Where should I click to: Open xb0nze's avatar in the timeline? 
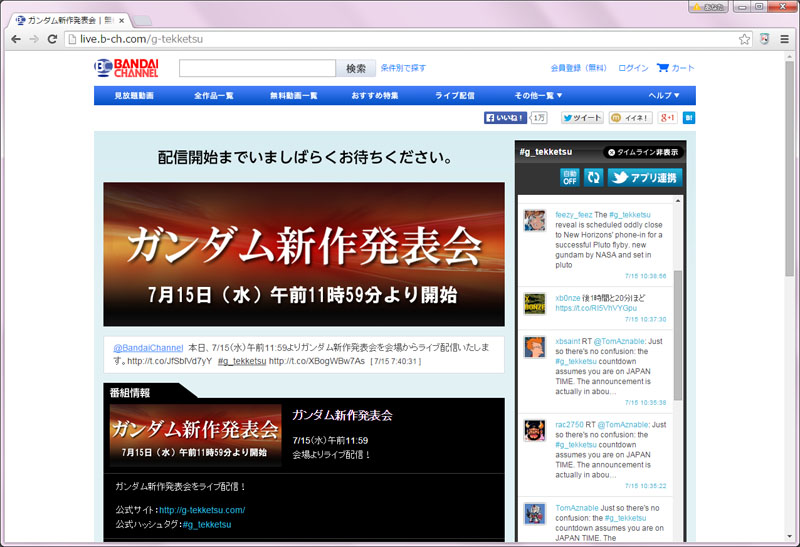coord(535,304)
